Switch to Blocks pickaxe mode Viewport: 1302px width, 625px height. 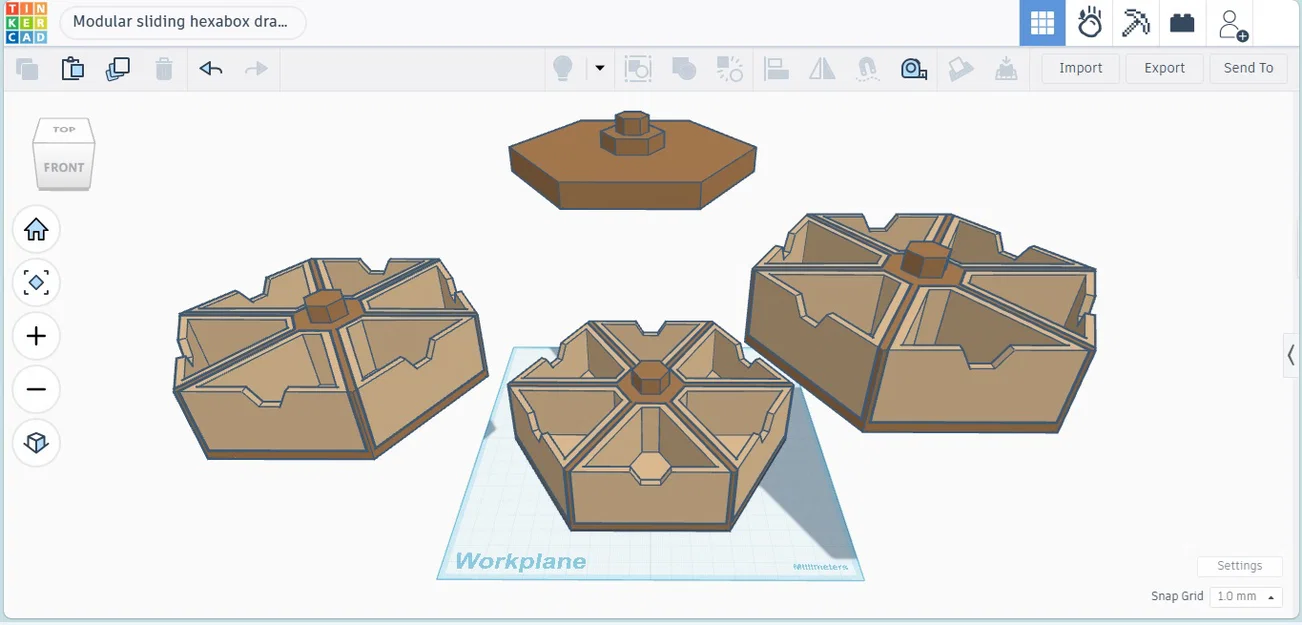[x=1136, y=23]
